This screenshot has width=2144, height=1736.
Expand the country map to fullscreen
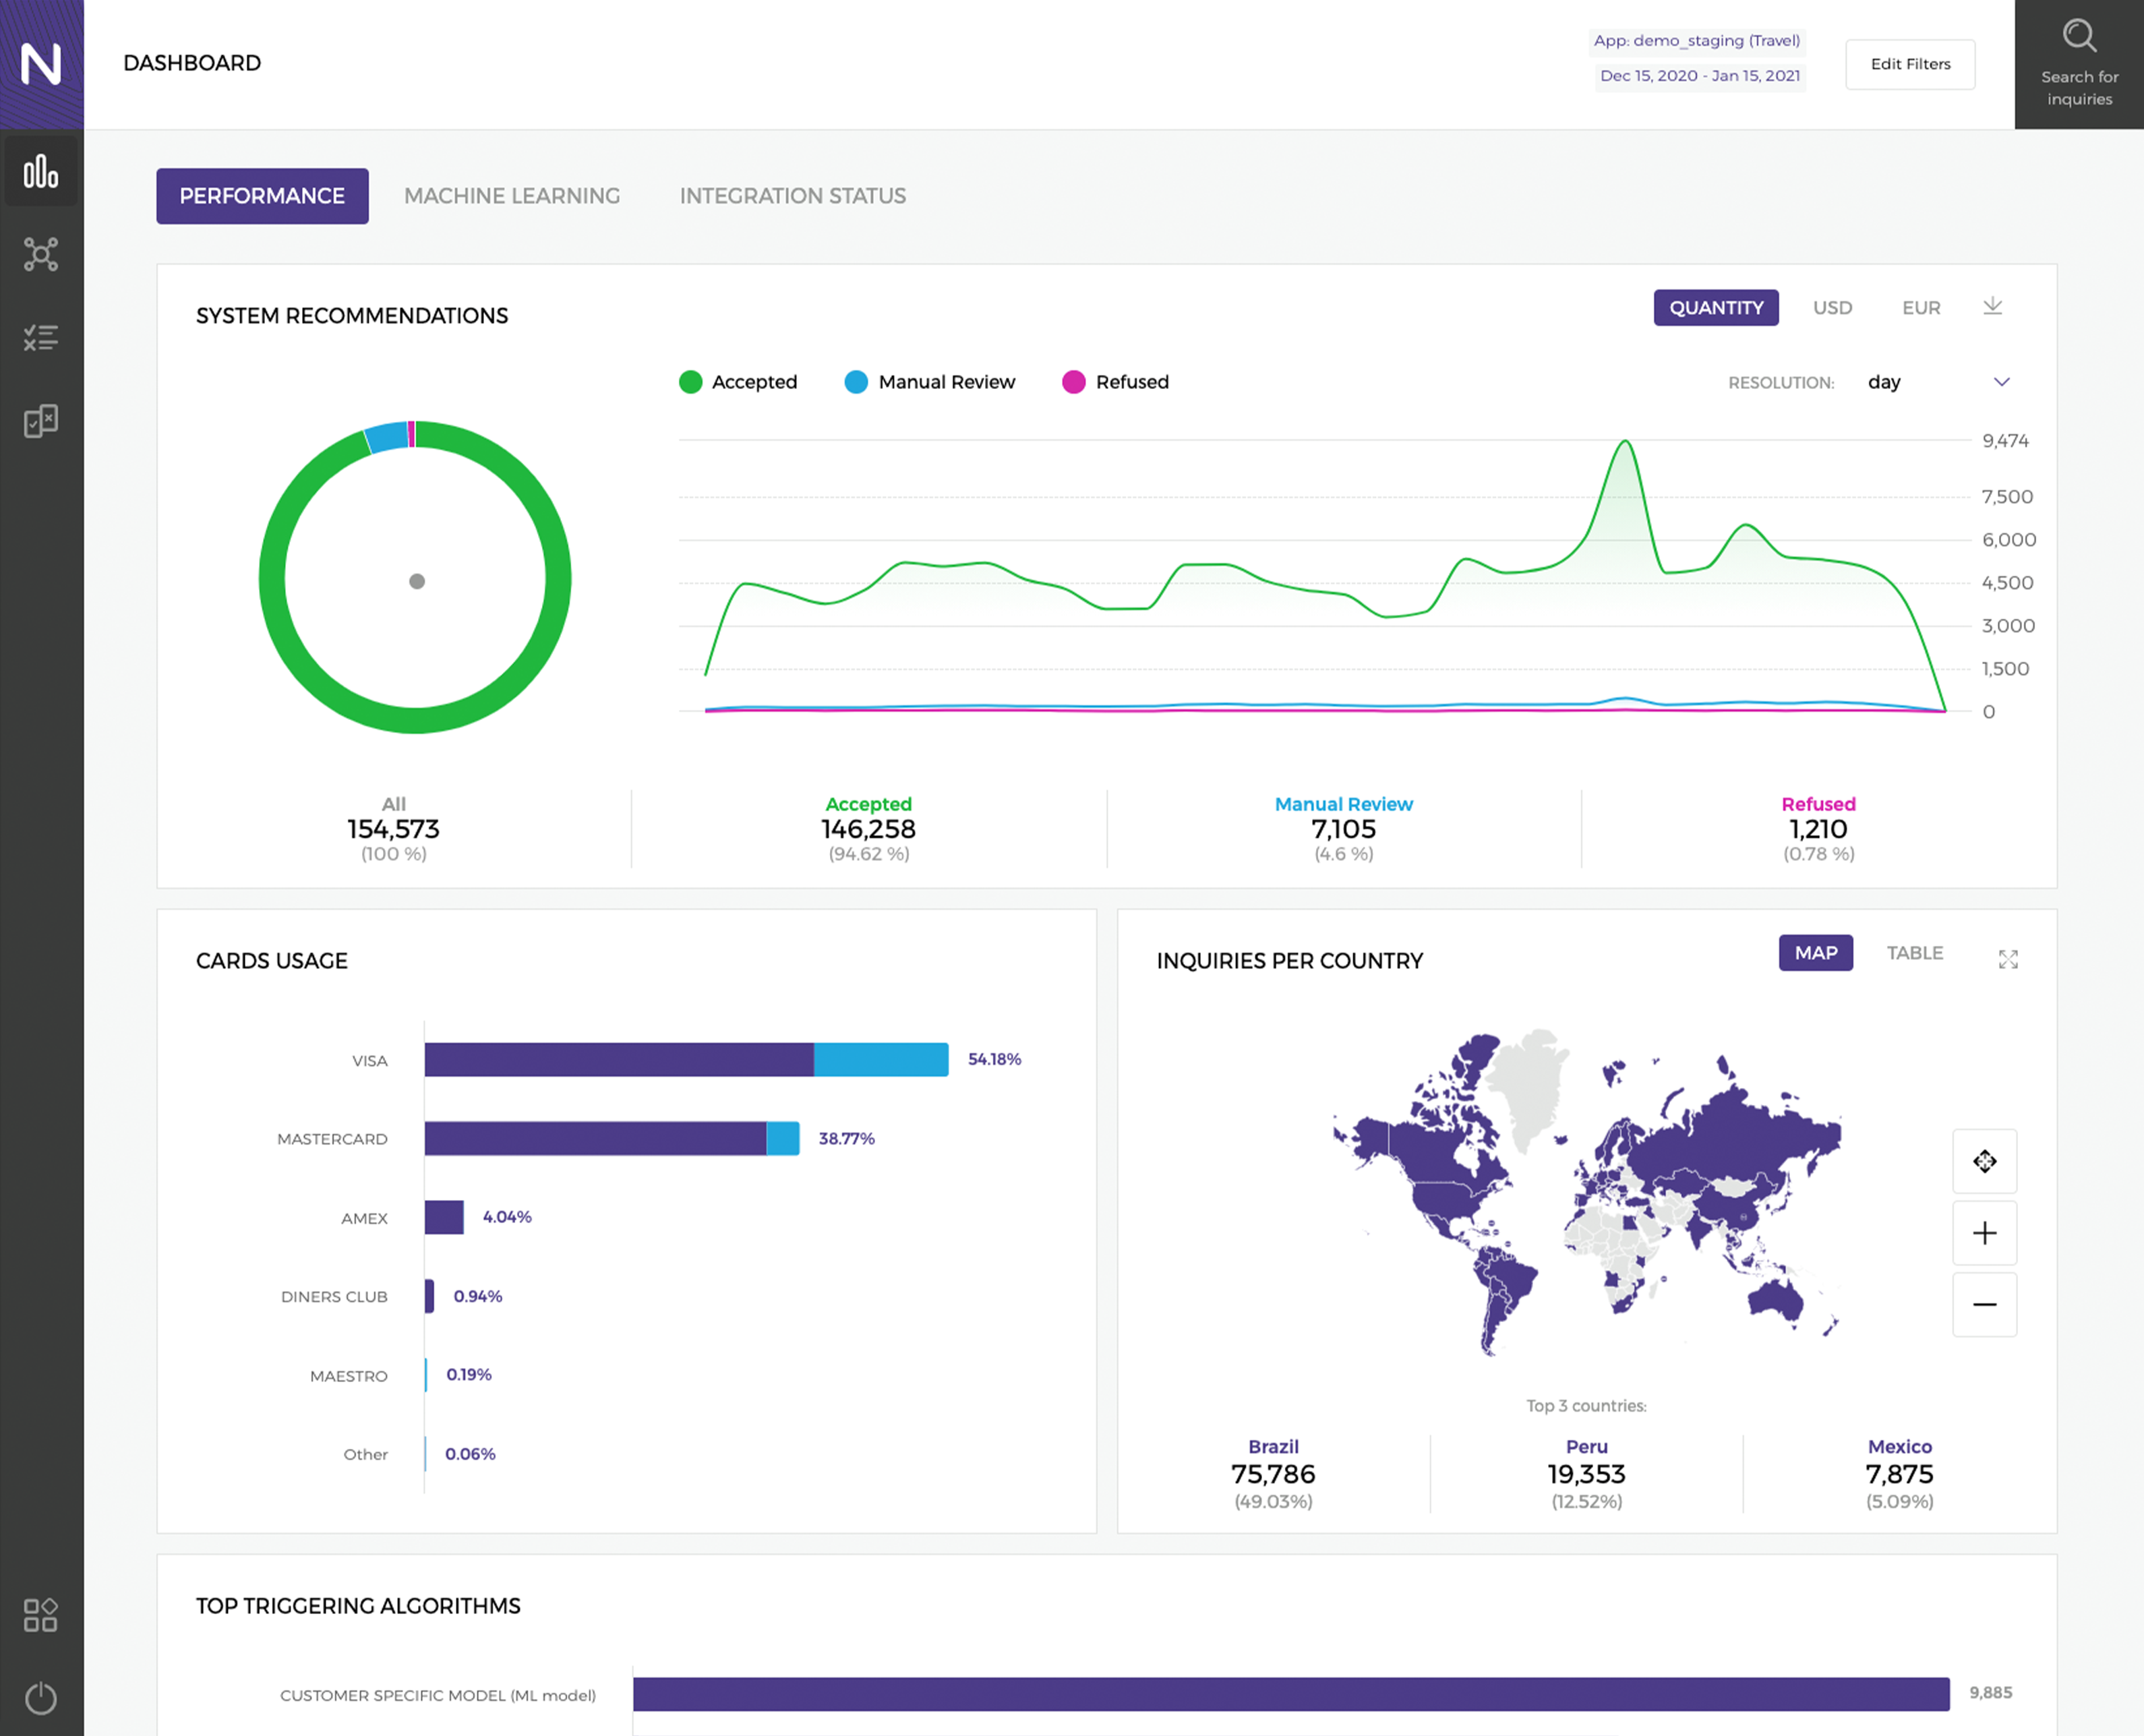(x=2008, y=959)
